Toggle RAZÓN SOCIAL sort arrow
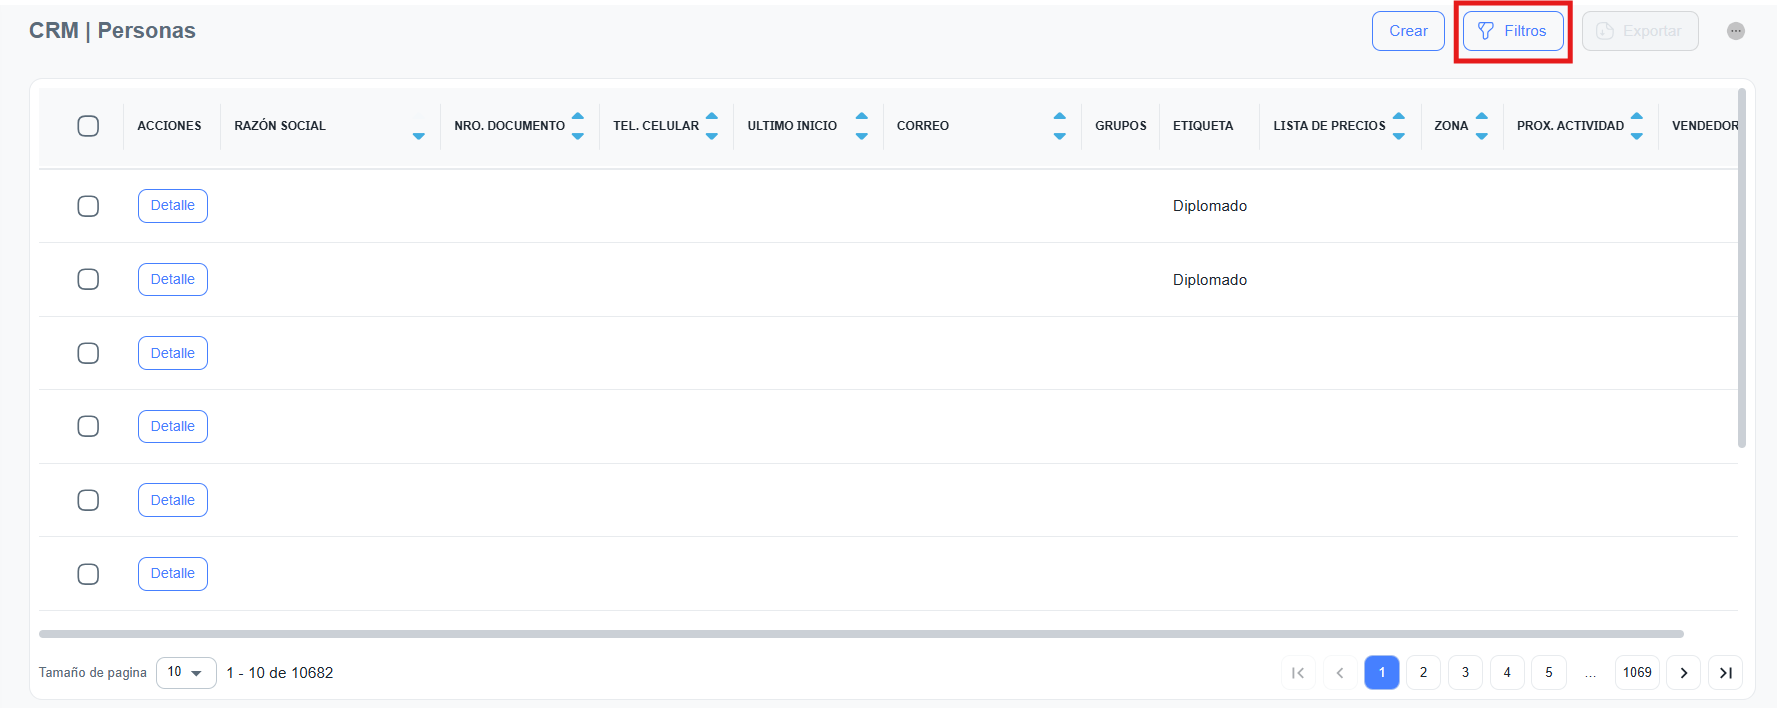The width and height of the screenshot is (1777, 708). (418, 135)
